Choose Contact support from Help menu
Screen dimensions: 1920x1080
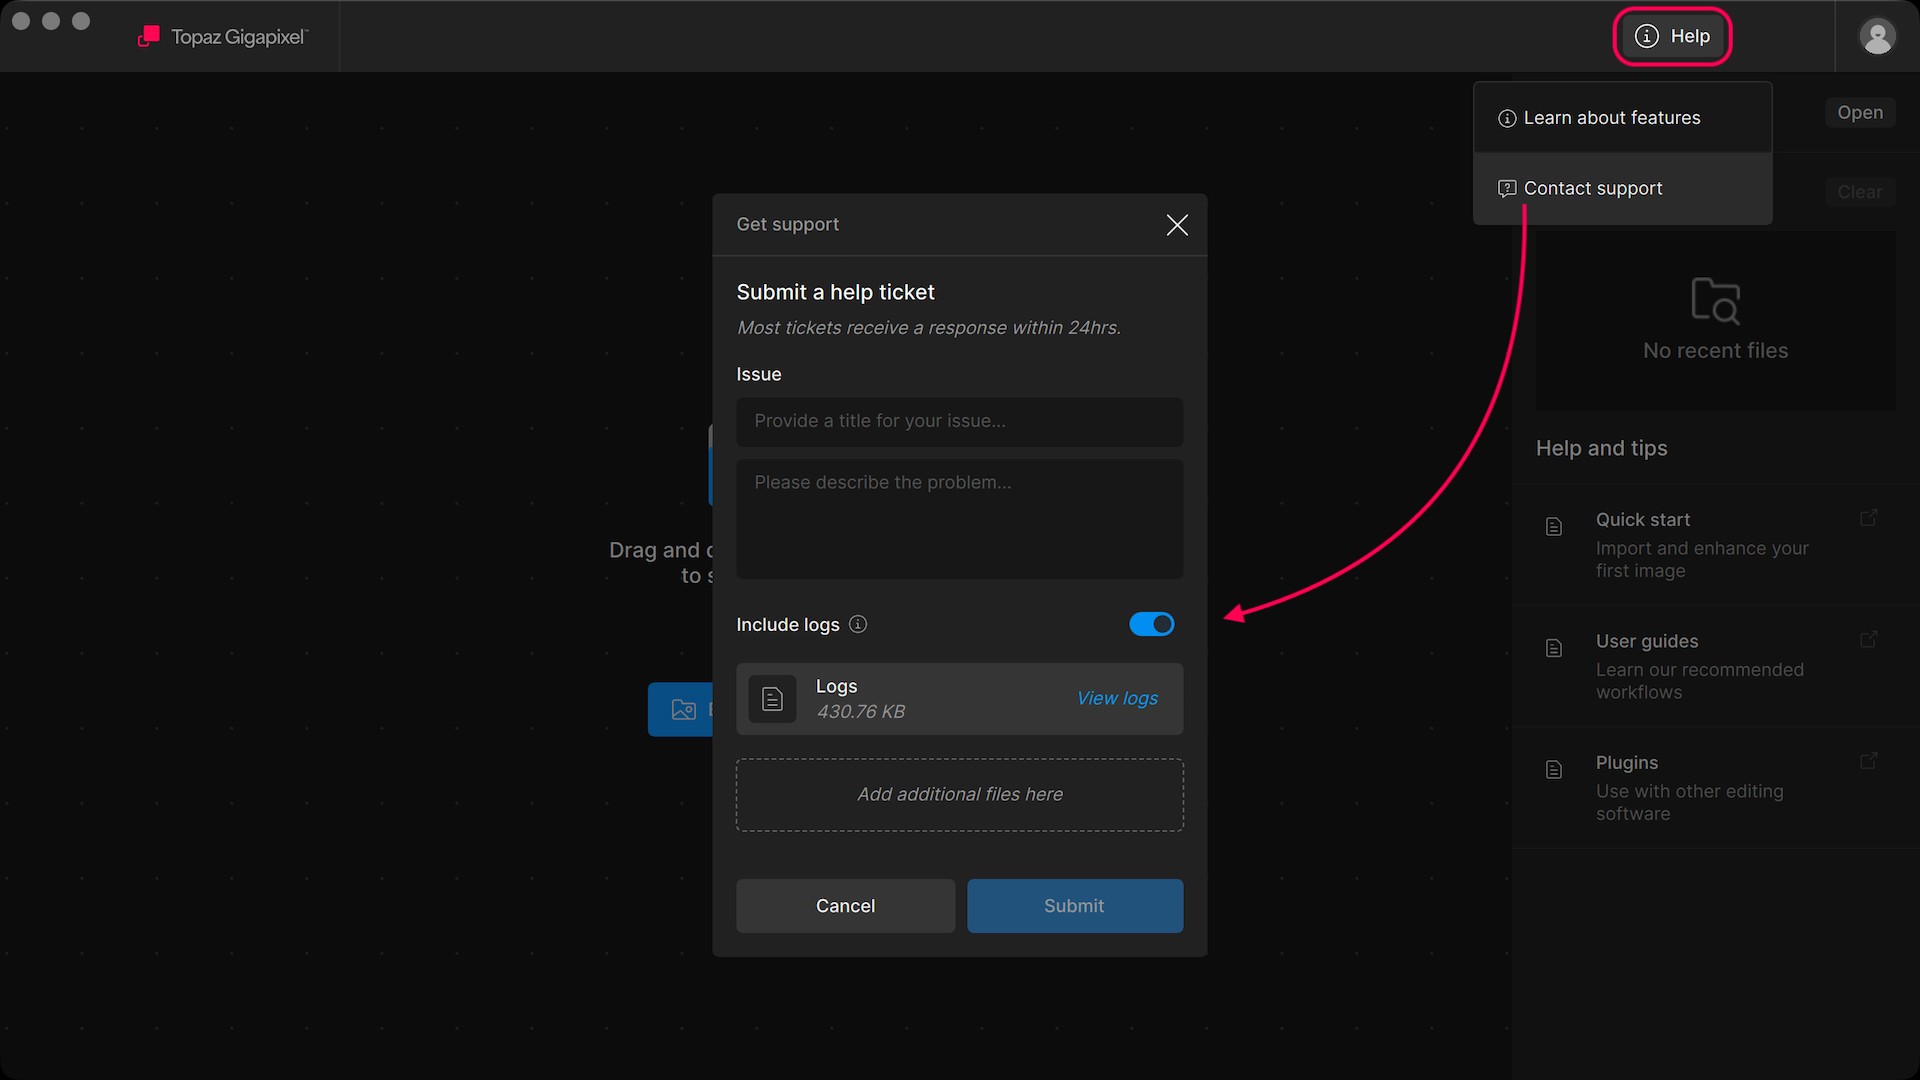point(1592,189)
